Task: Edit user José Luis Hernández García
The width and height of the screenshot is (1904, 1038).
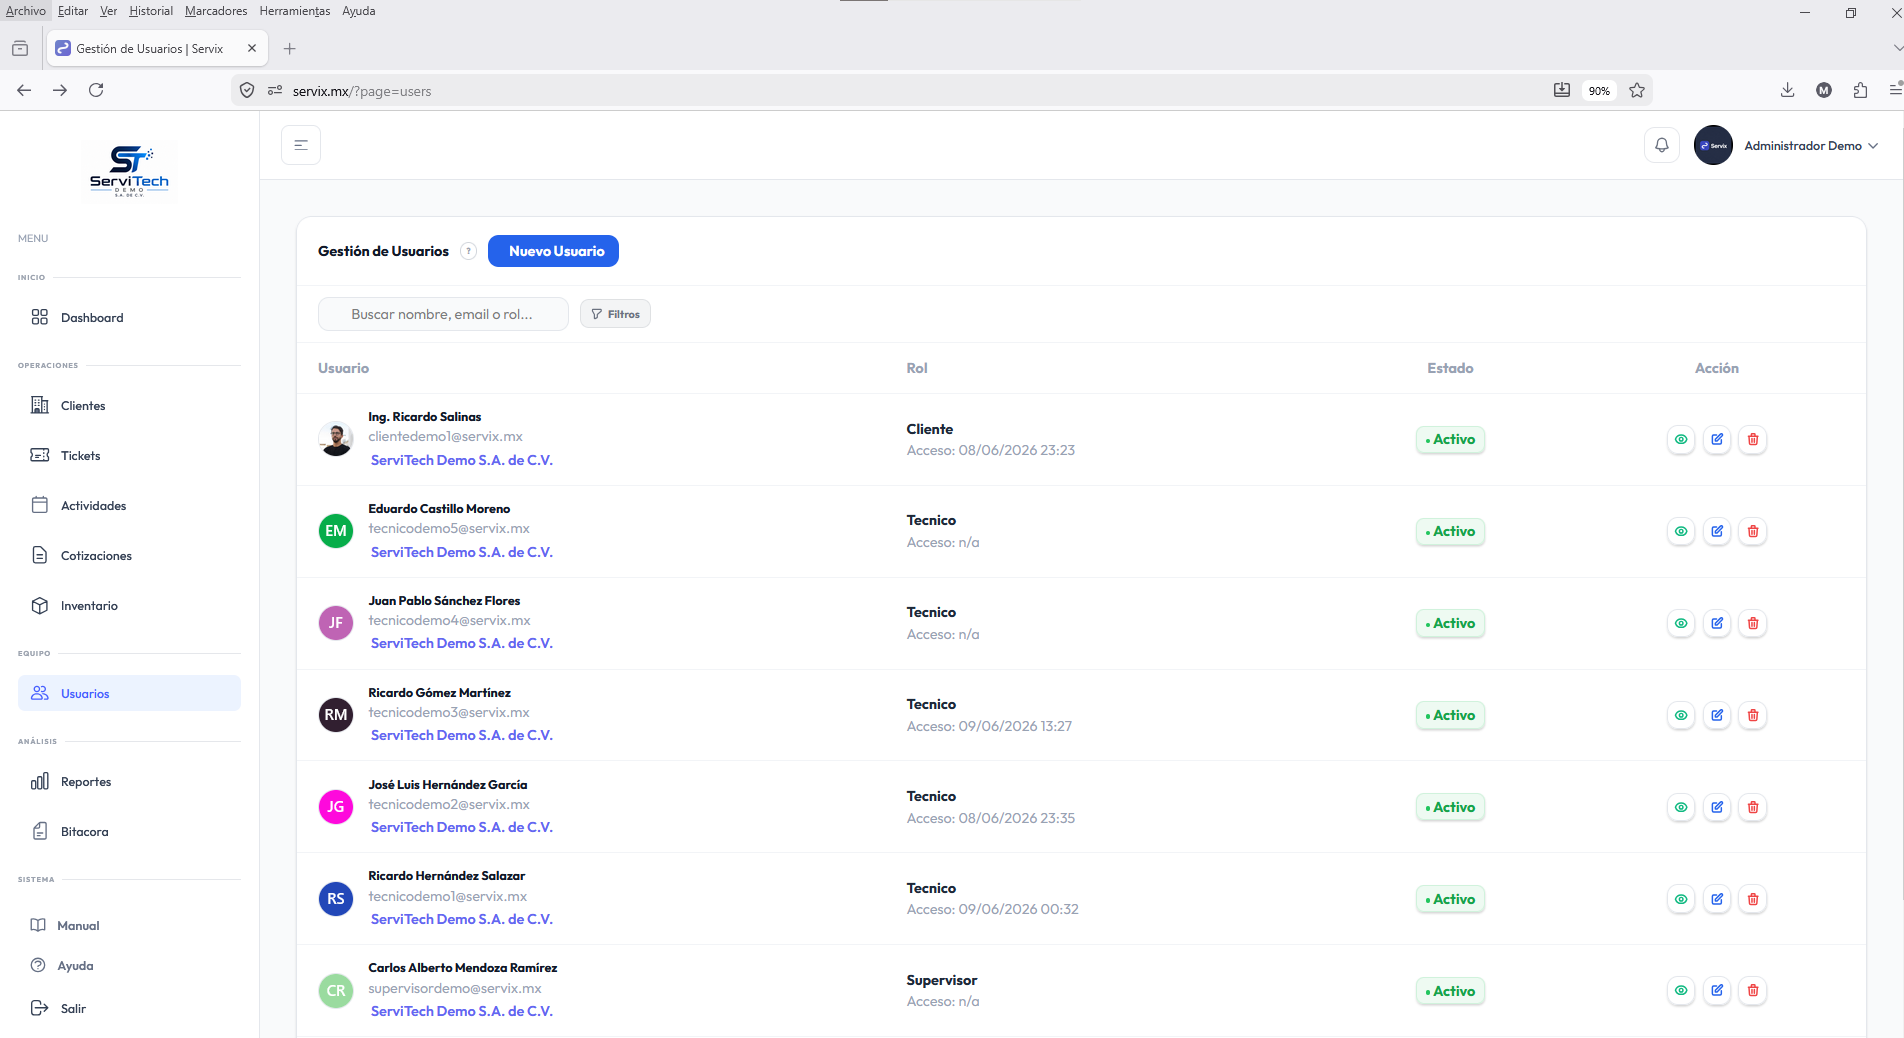Action: pyautogui.click(x=1717, y=807)
